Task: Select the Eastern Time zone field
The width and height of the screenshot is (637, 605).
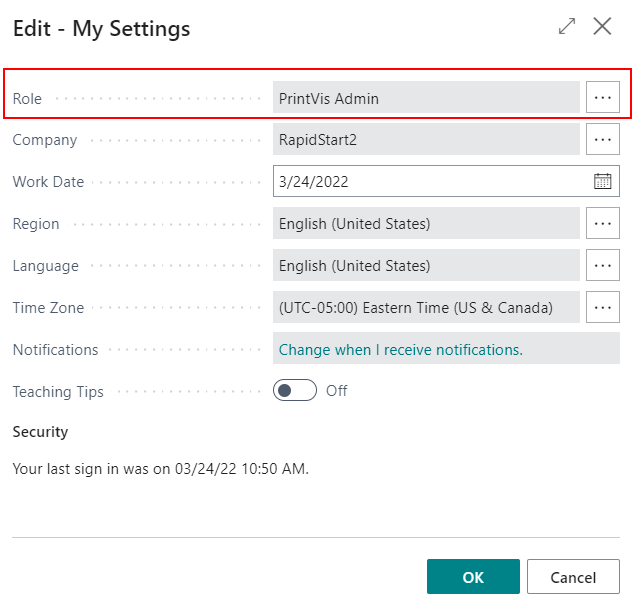Action: coord(426,307)
